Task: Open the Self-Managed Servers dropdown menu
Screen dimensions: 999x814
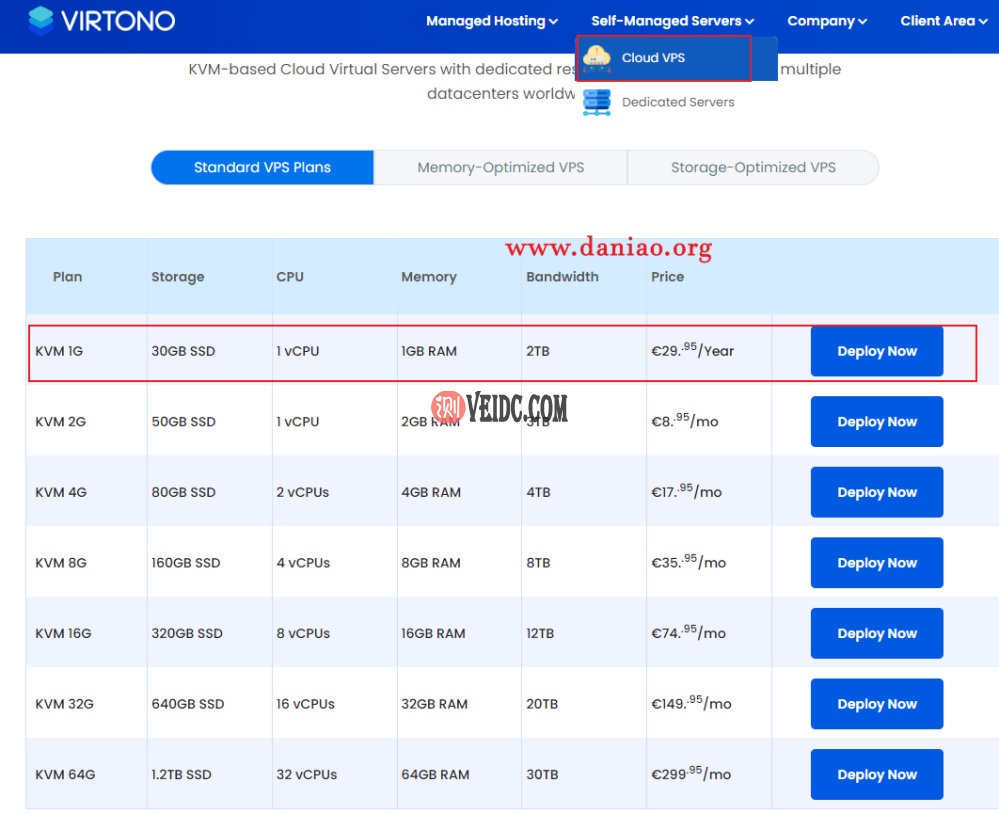Action: point(672,21)
